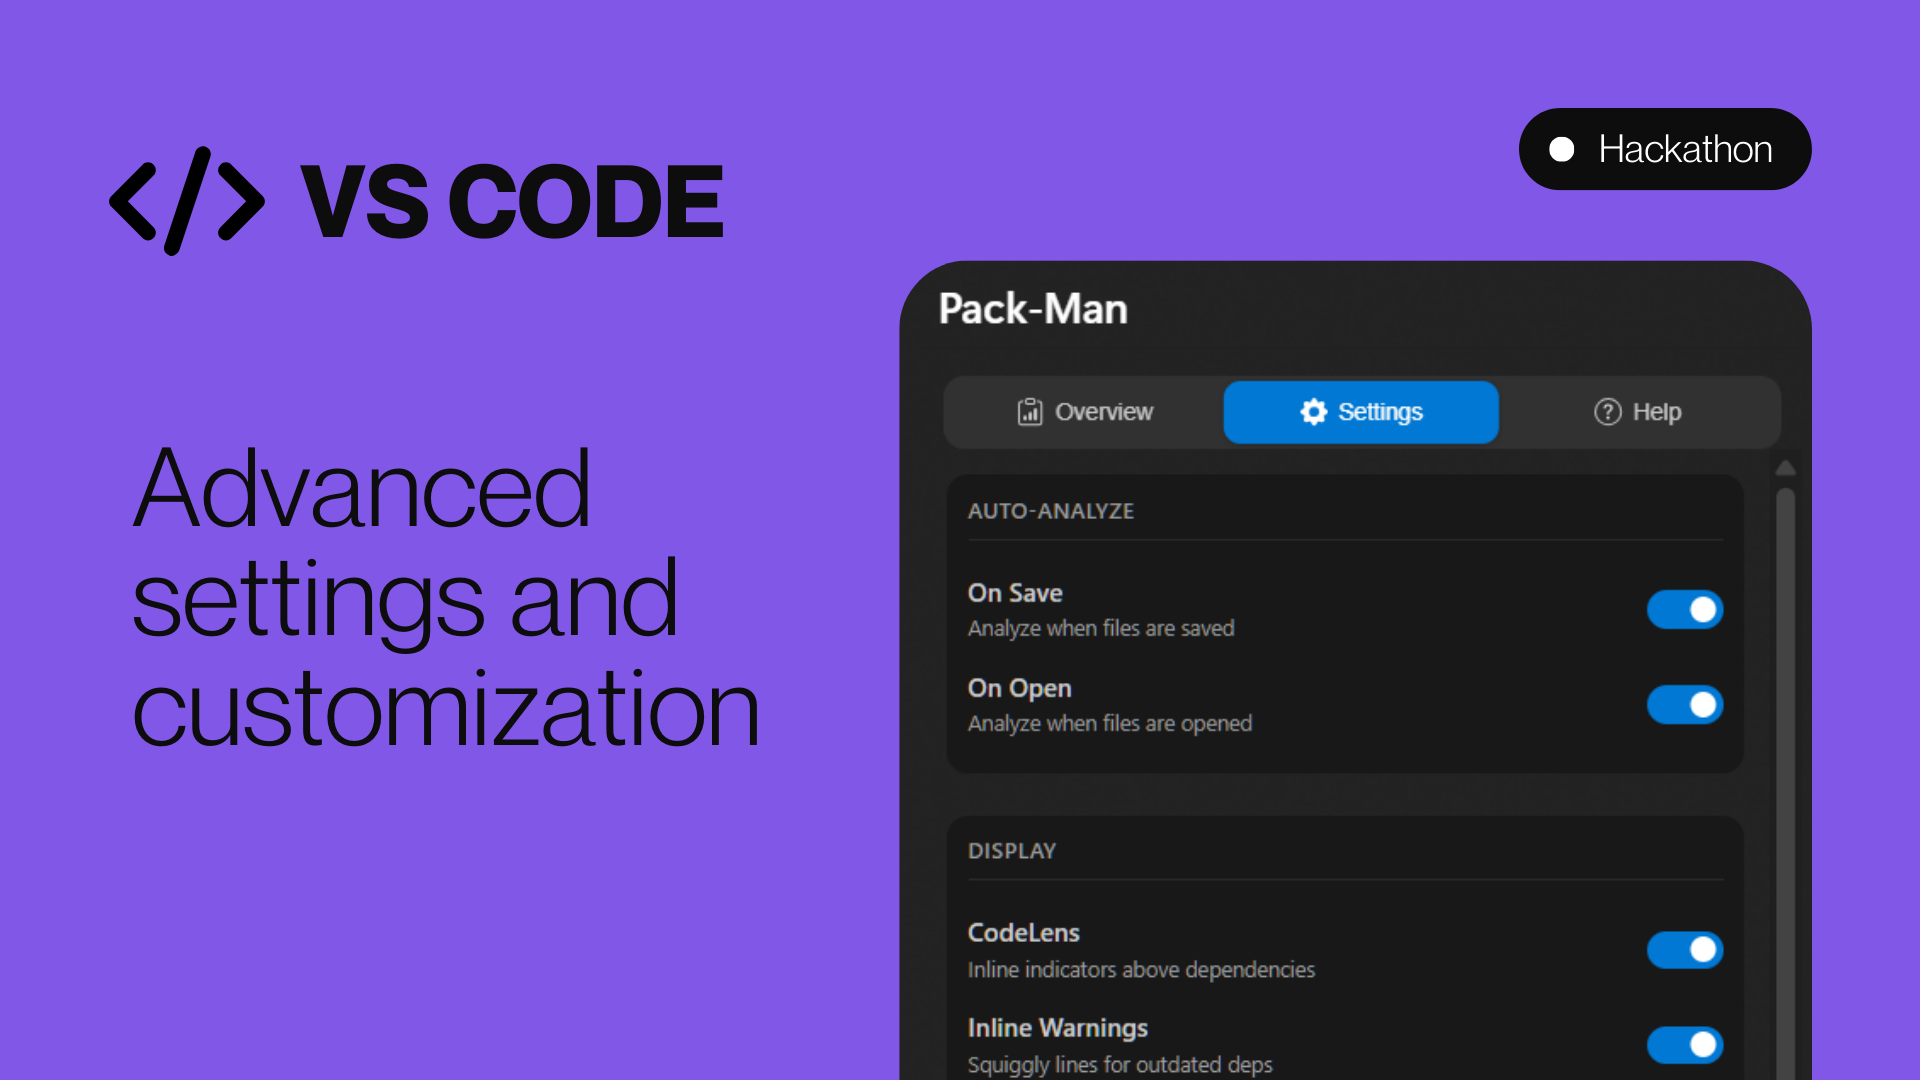This screenshot has height=1080, width=1920.
Task: Click the On Save setting label
Action: pyautogui.click(x=1014, y=593)
